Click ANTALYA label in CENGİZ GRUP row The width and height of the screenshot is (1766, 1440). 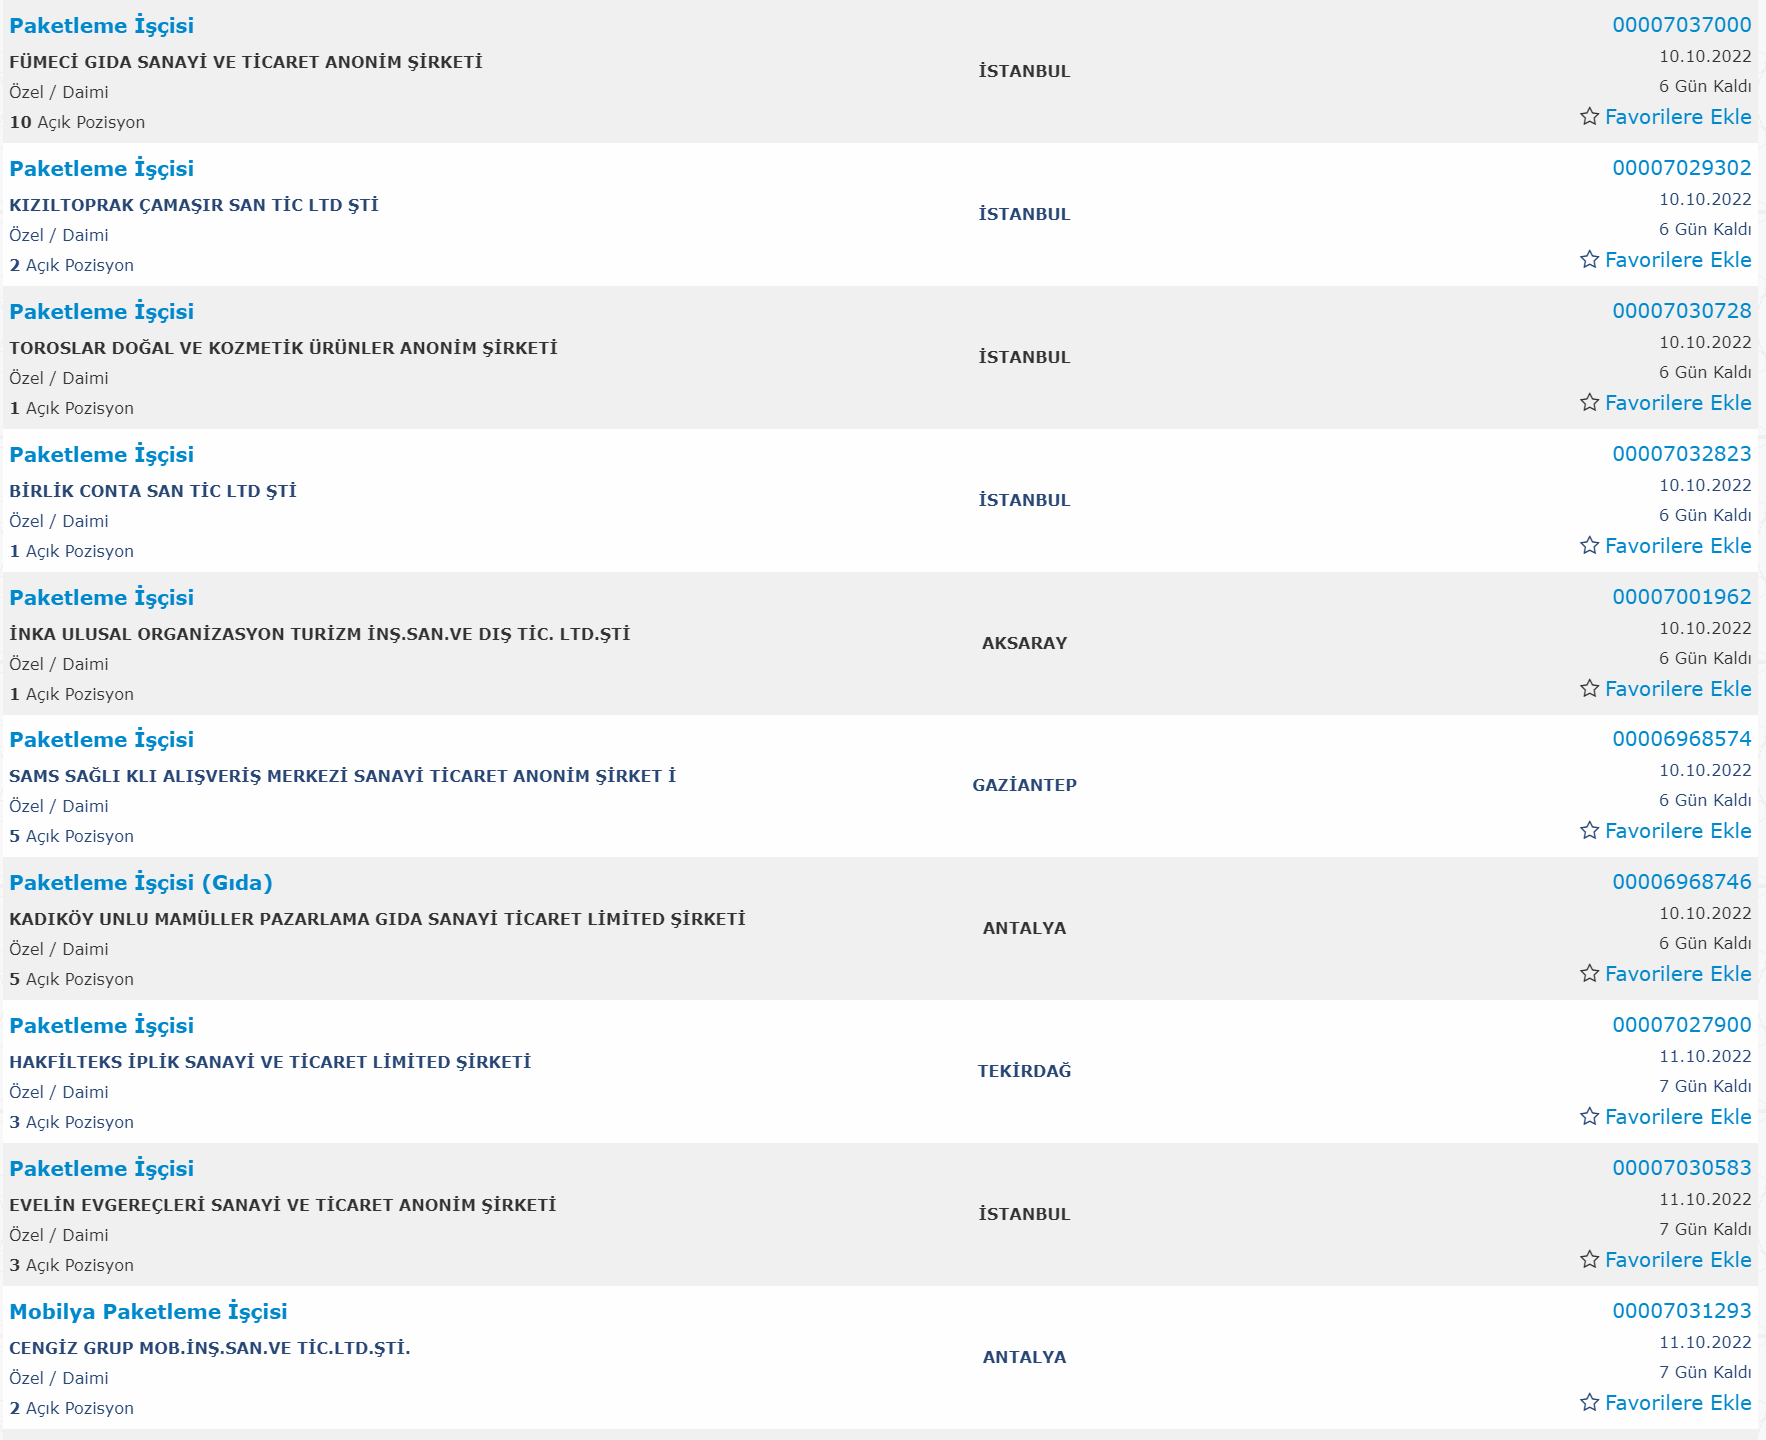tap(1024, 1357)
